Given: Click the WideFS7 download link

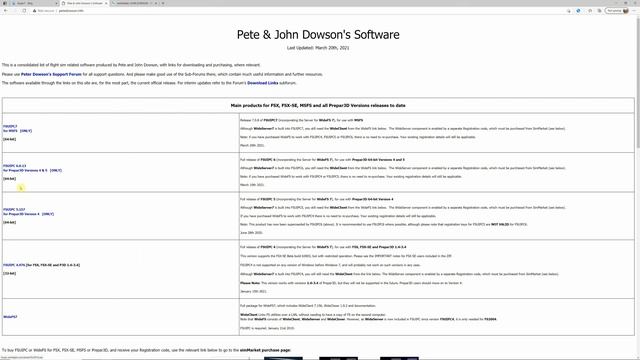Looking at the screenshot, I should pyautogui.click(x=10, y=317).
